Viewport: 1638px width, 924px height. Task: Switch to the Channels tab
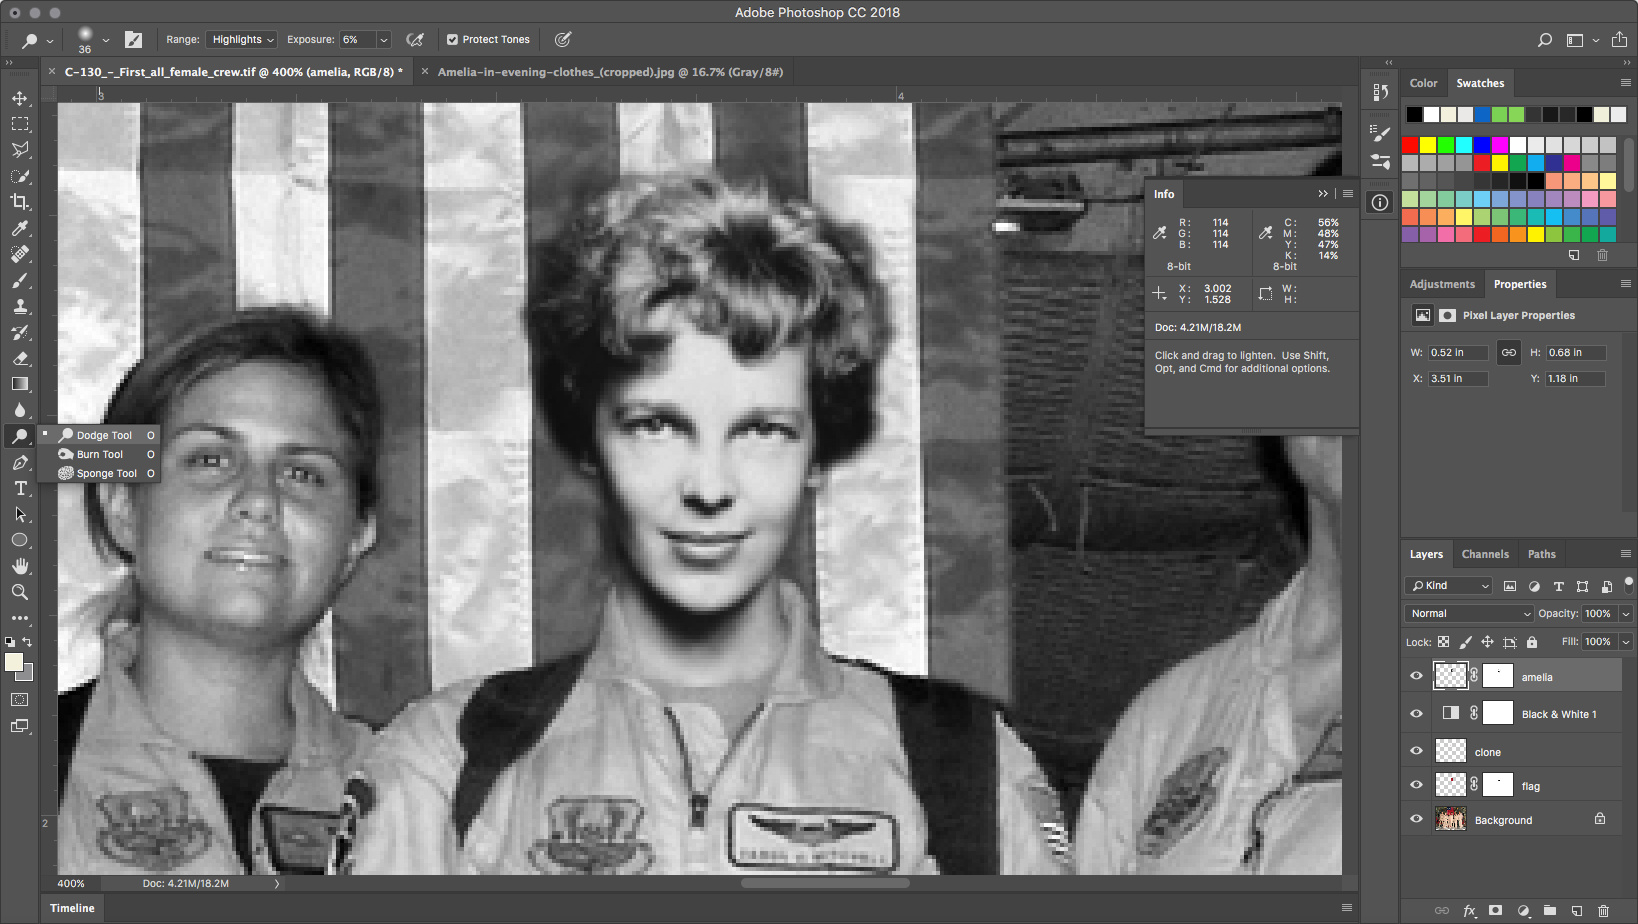click(x=1484, y=554)
